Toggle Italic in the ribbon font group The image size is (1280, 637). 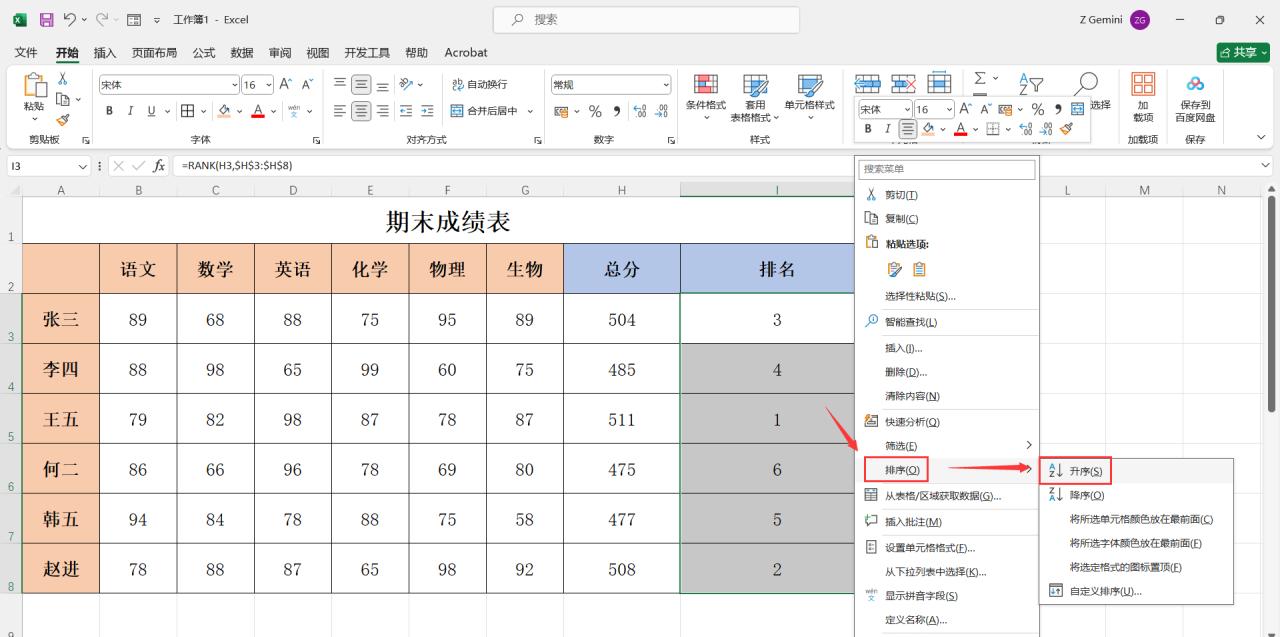point(130,111)
